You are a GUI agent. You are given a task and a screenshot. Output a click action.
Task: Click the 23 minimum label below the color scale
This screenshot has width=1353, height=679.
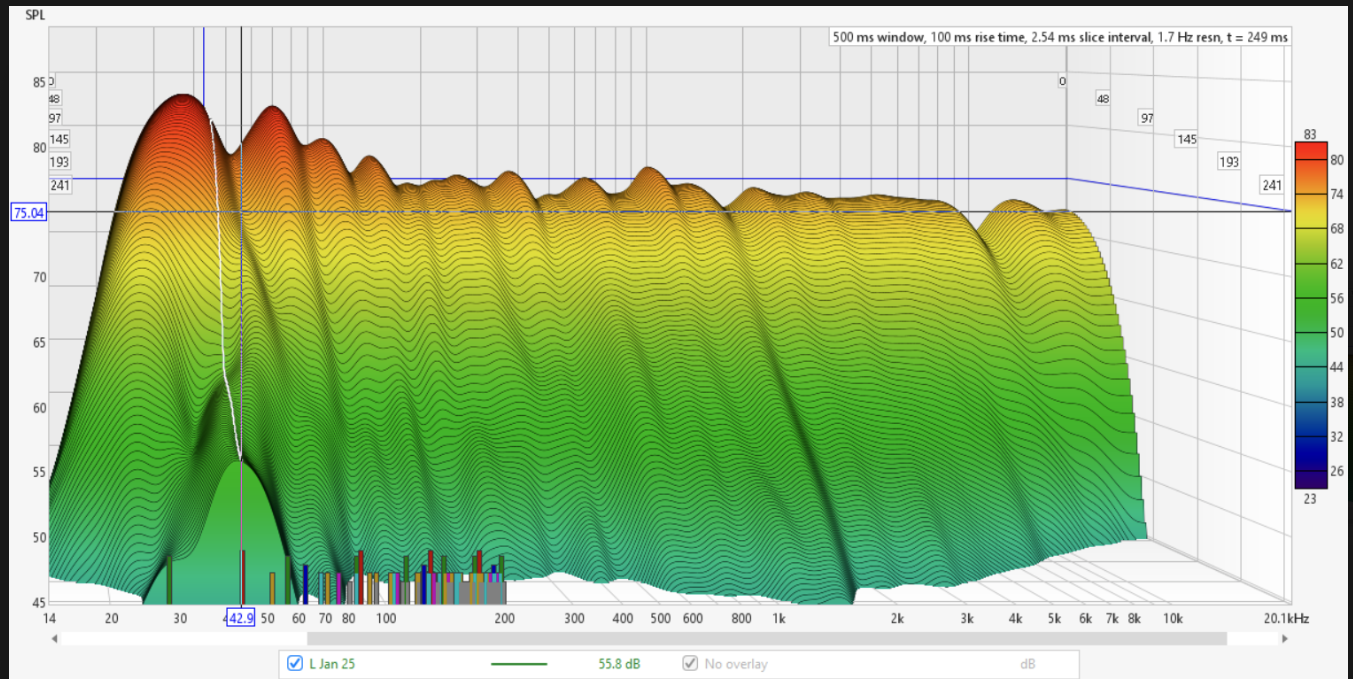(1310, 499)
